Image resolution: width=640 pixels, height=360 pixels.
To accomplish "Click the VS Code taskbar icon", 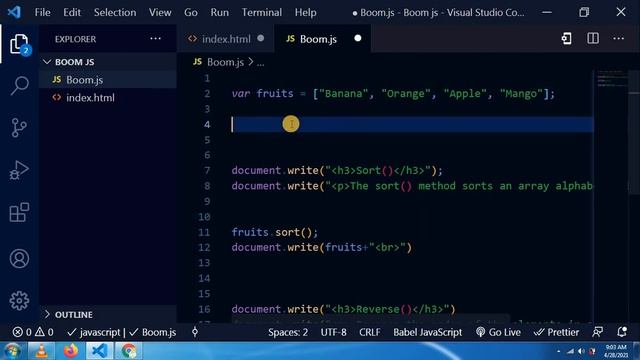I will click(x=100, y=351).
